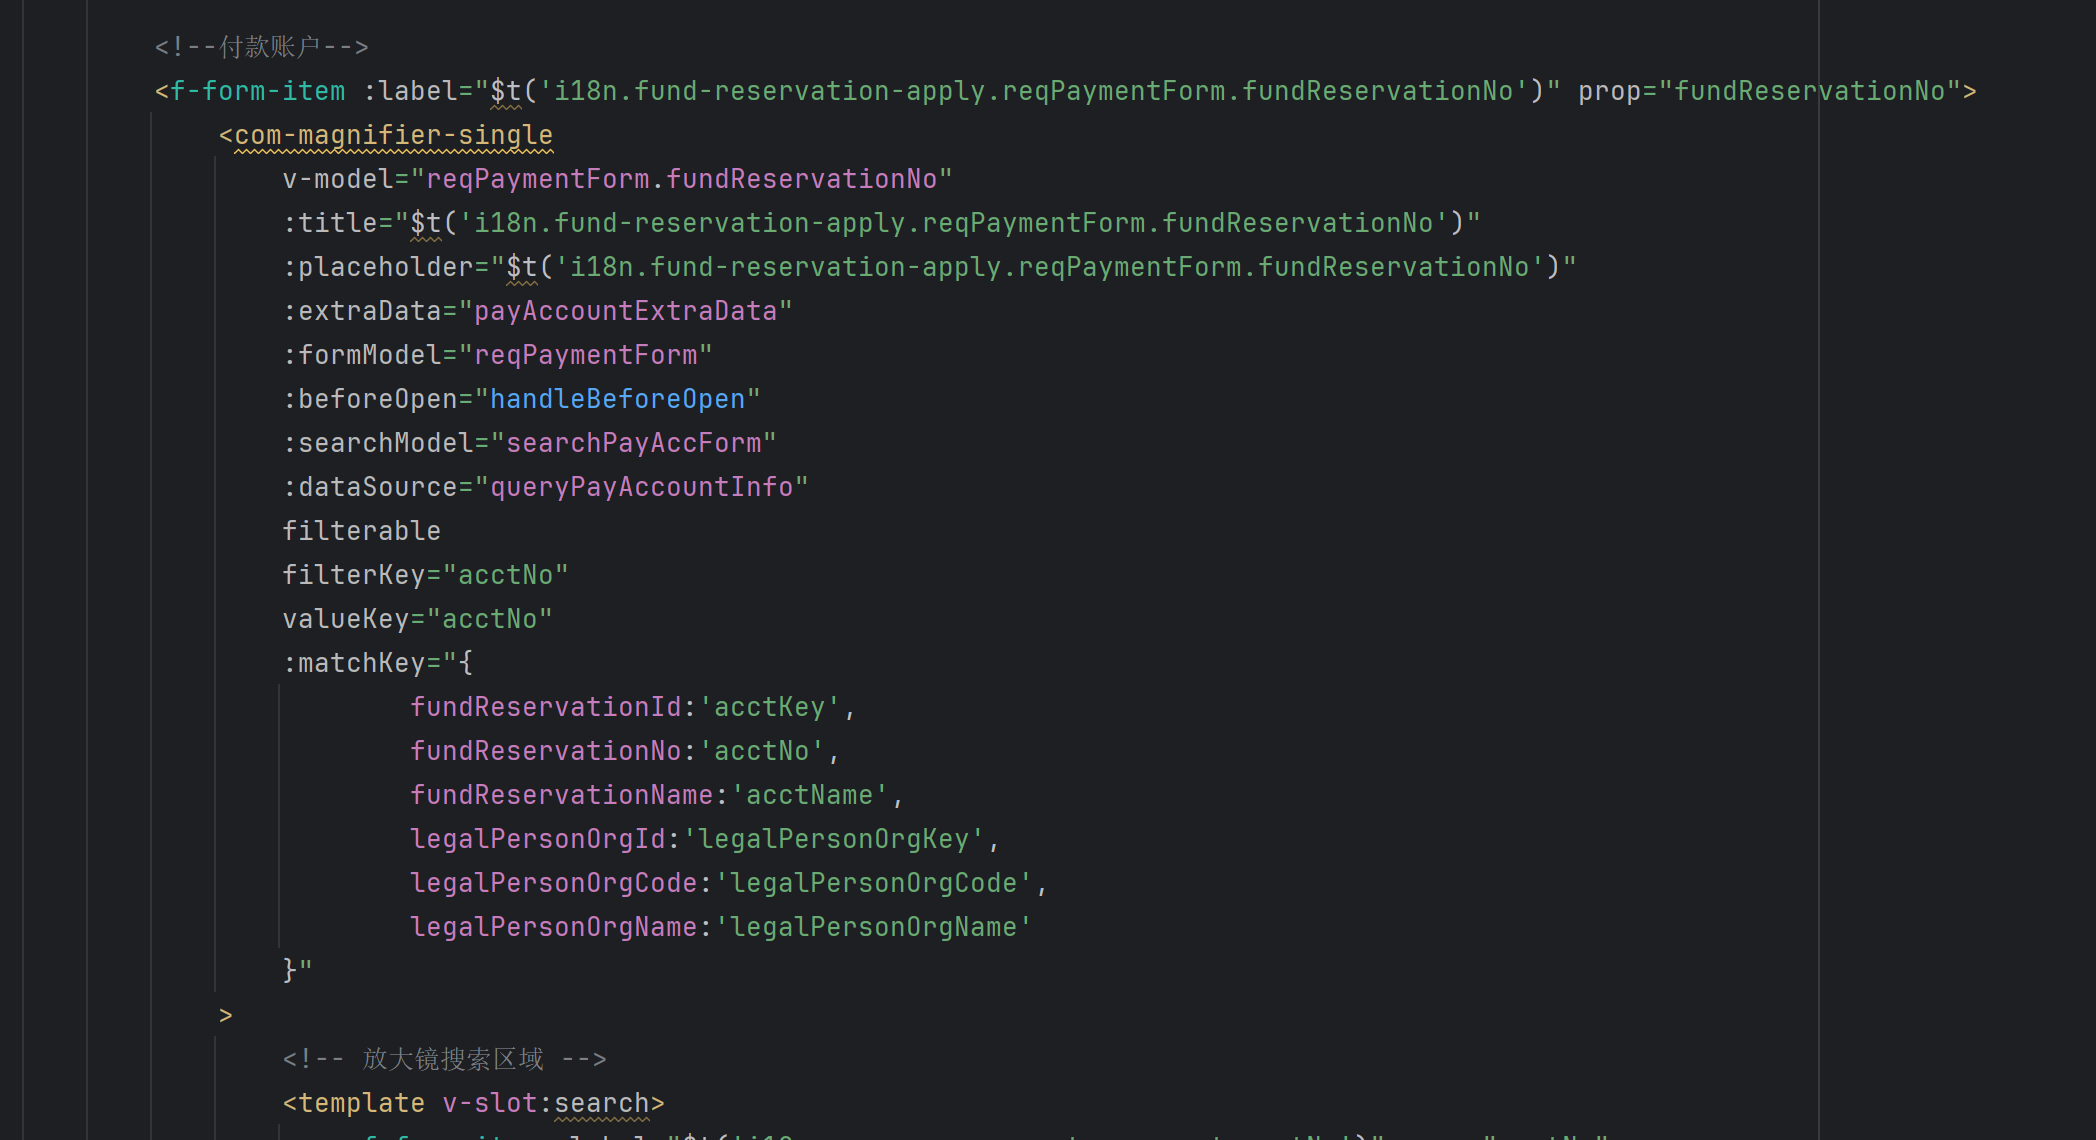Click the handleBeforeOpen method reference
Viewport: 2096px width, 1140px height.
[x=617, y=399]
